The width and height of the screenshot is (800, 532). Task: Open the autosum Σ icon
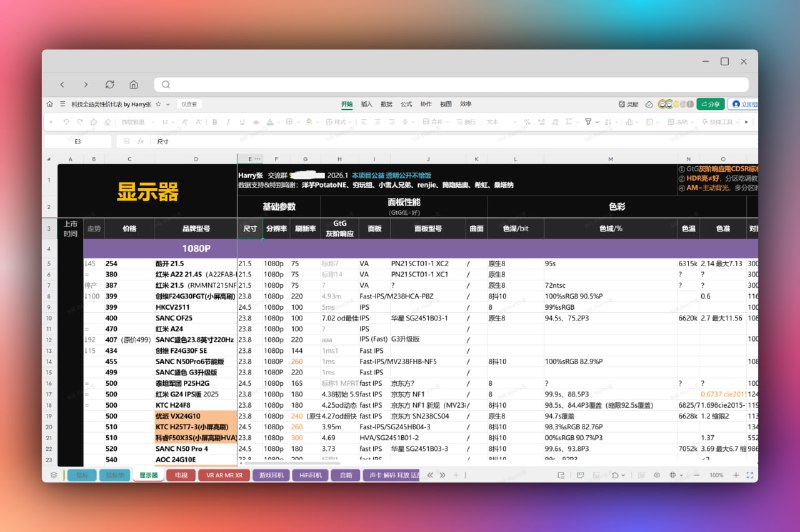(569, 122)
